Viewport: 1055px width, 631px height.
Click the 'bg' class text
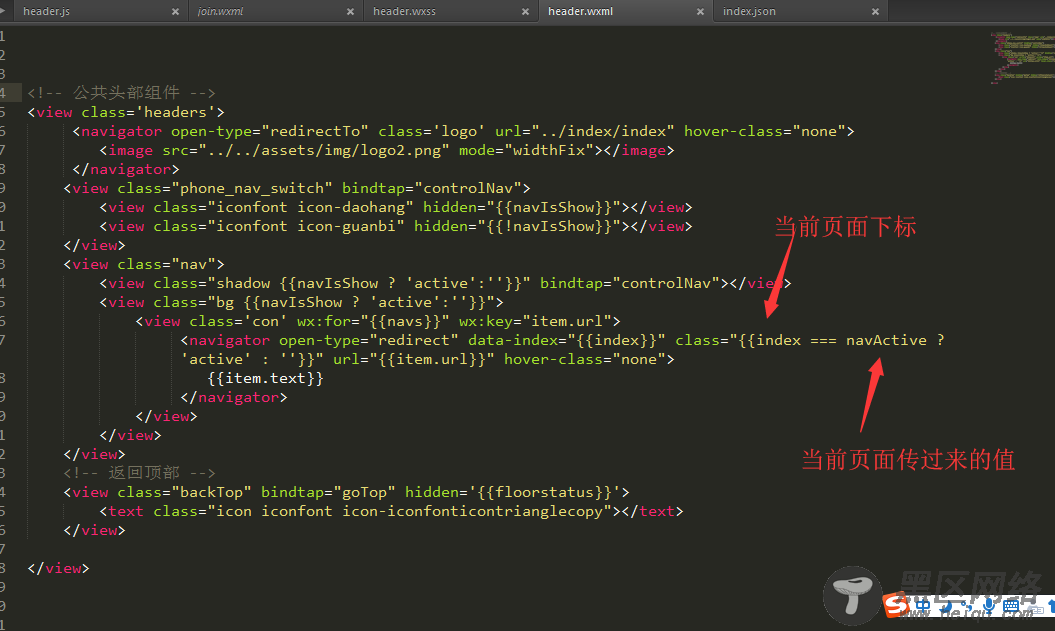(x=225, y=302)
